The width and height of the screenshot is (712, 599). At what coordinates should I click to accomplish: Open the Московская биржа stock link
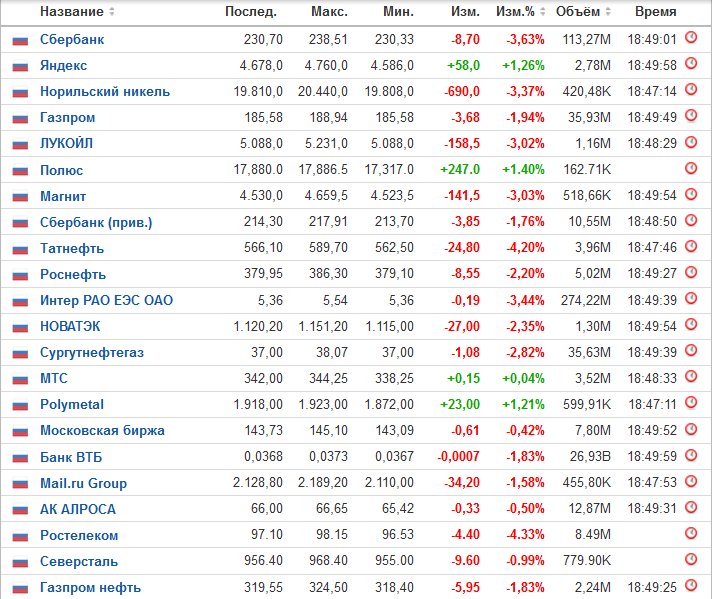(x=102, y=431)
